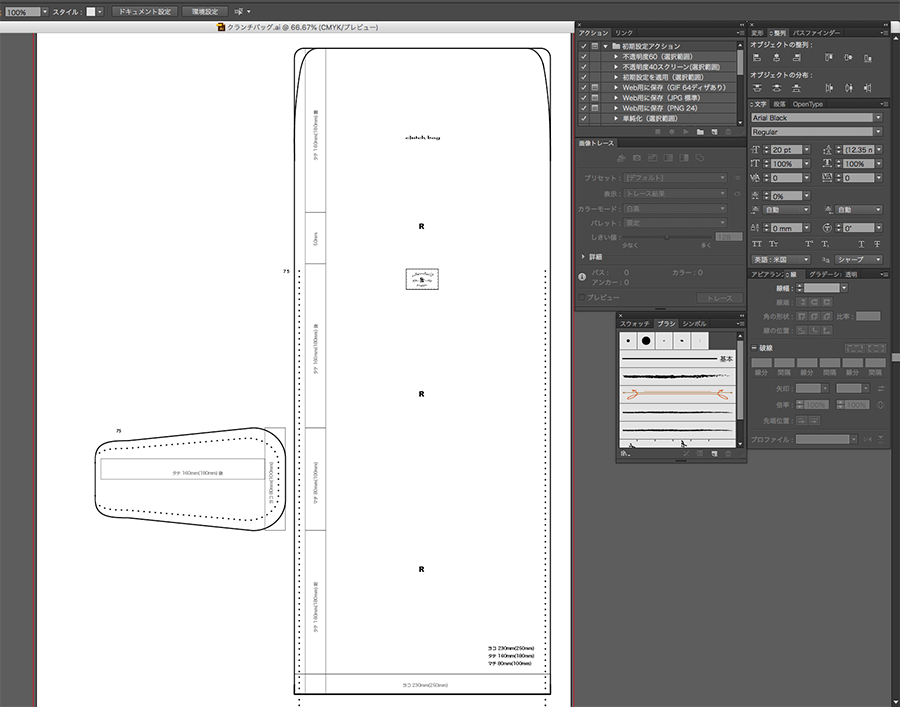Expand the 初期設定を適用 action

[616, 77]
